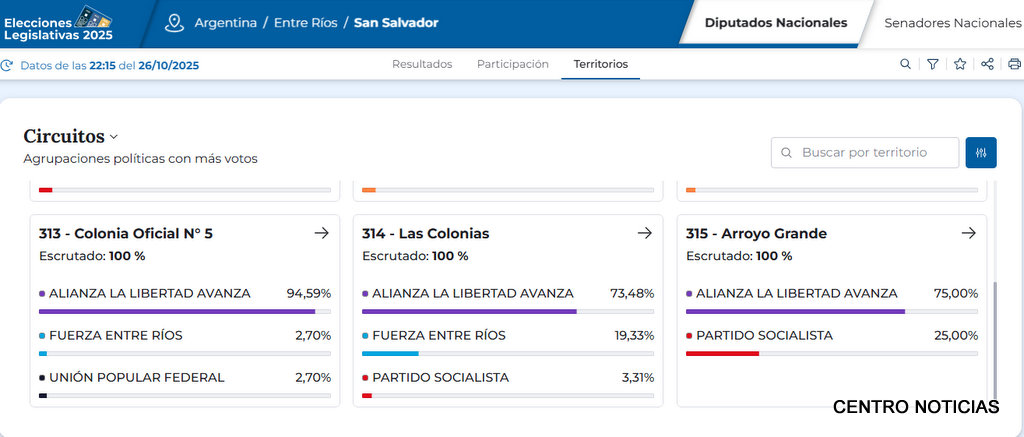Switch to Participación tab

(513, 64)
